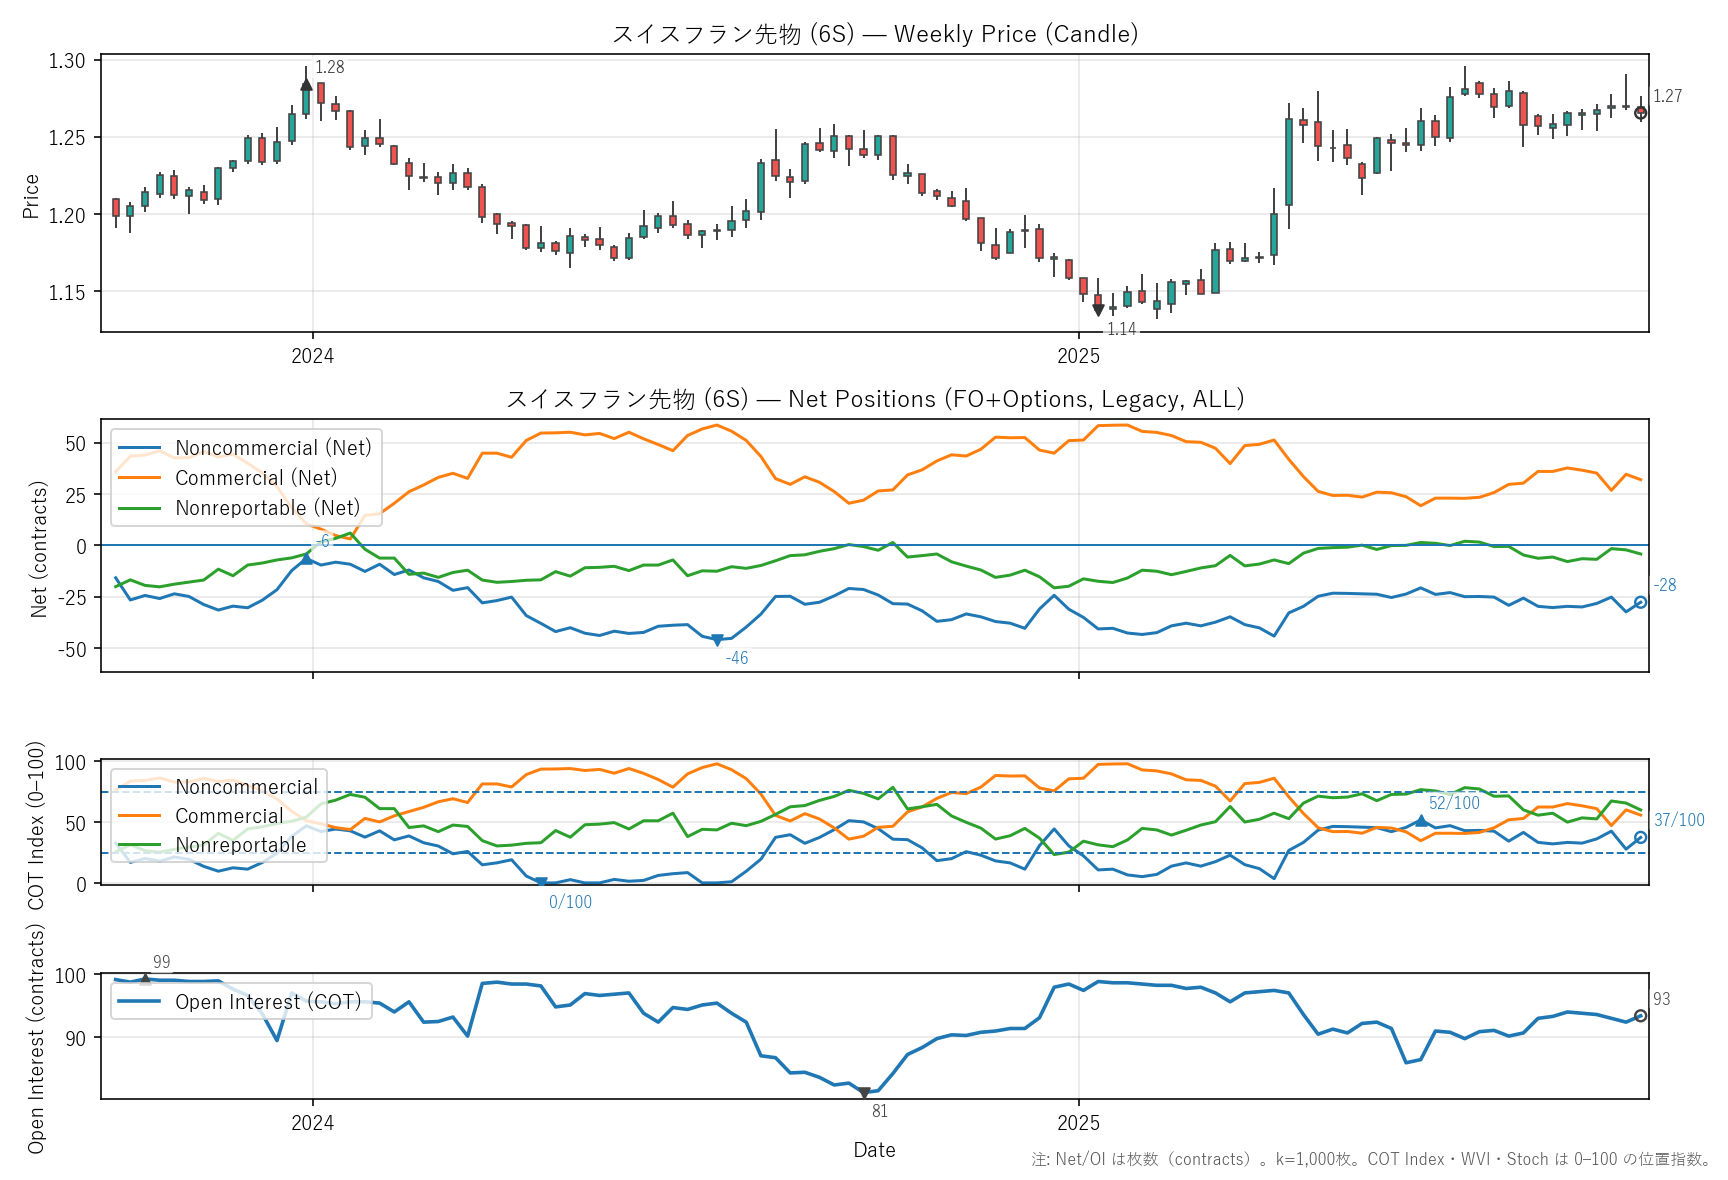Click the Date x-axis label
Image resolution: width=1728 pixels, height=1180 pixels.
click(874, 1150)
